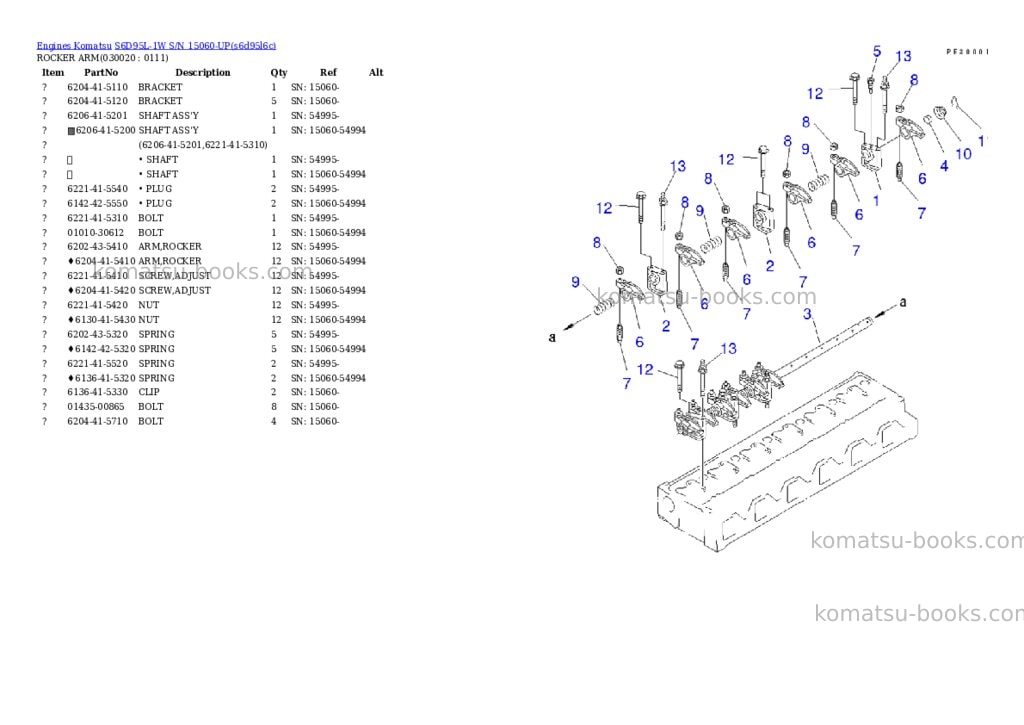Click the Item column header

coord(53,72)
